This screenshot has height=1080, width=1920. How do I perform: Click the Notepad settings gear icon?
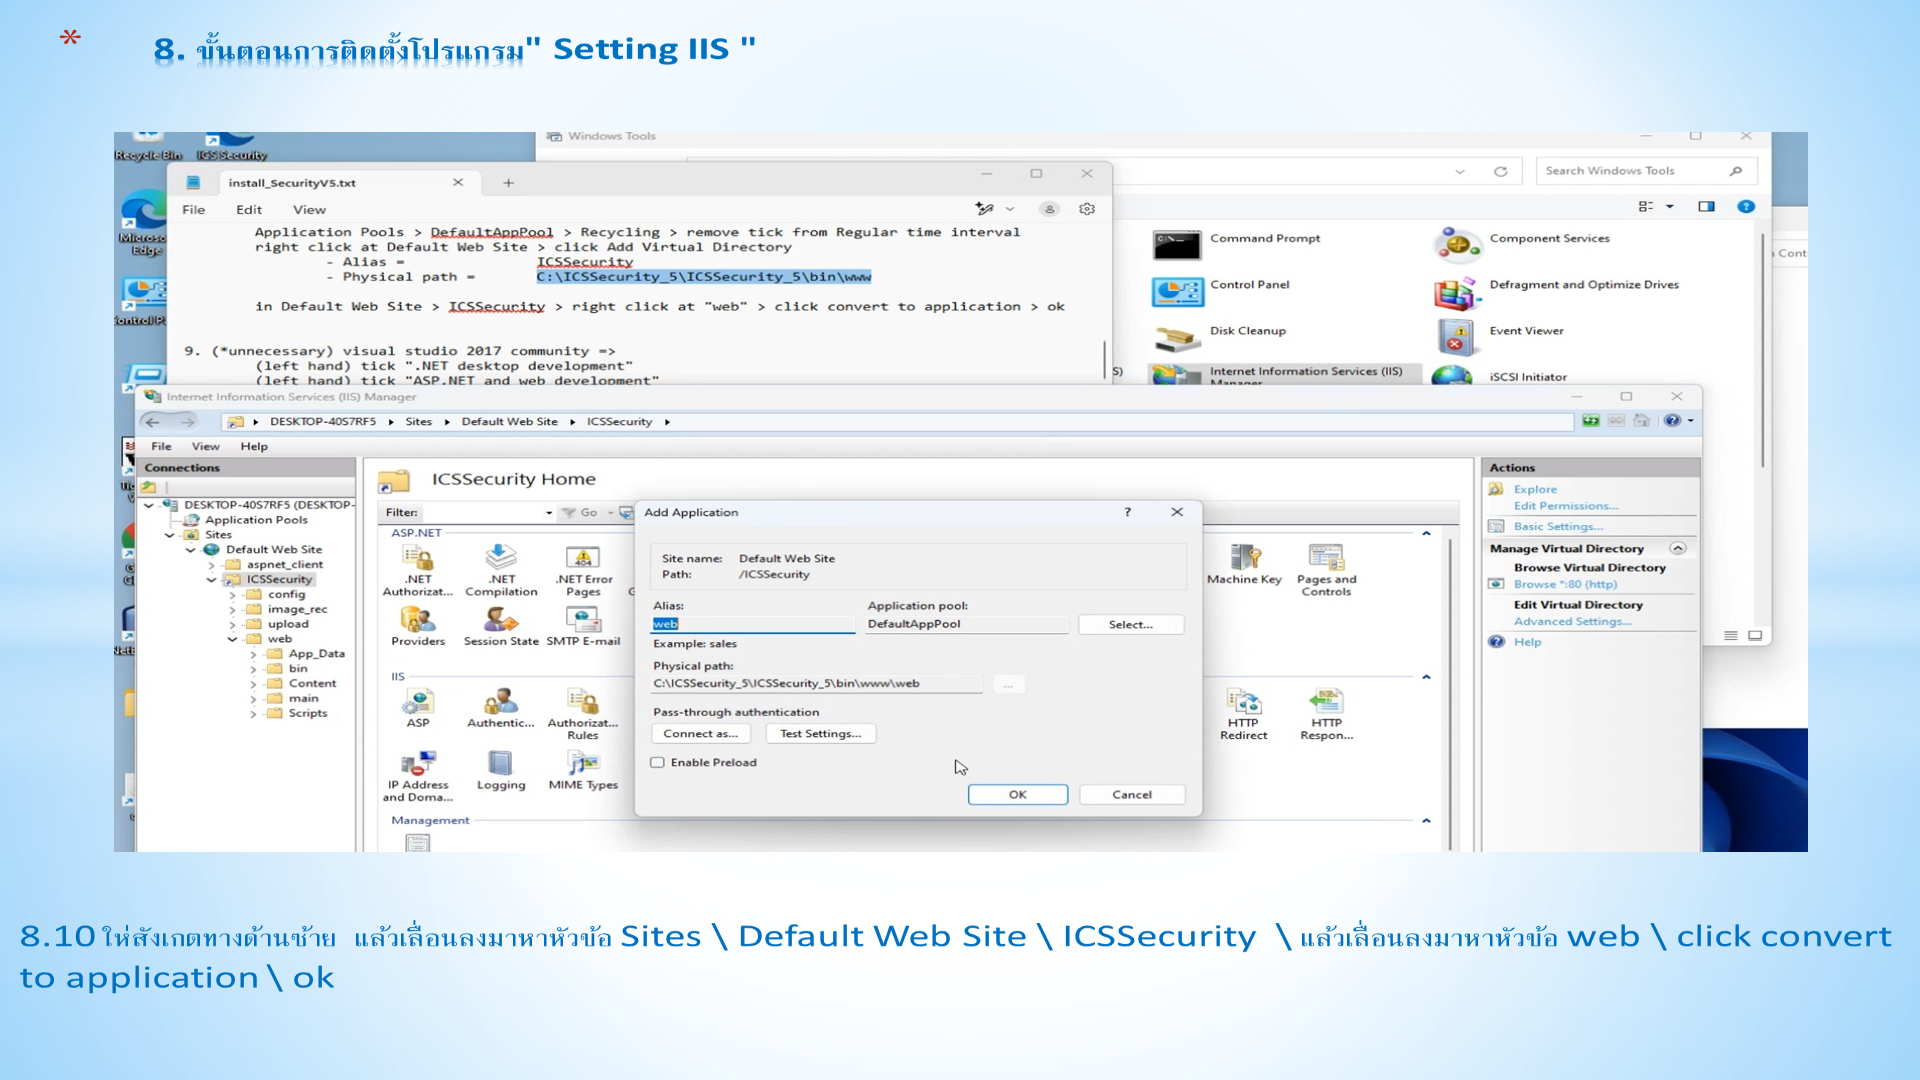(x=1087, y=209)
